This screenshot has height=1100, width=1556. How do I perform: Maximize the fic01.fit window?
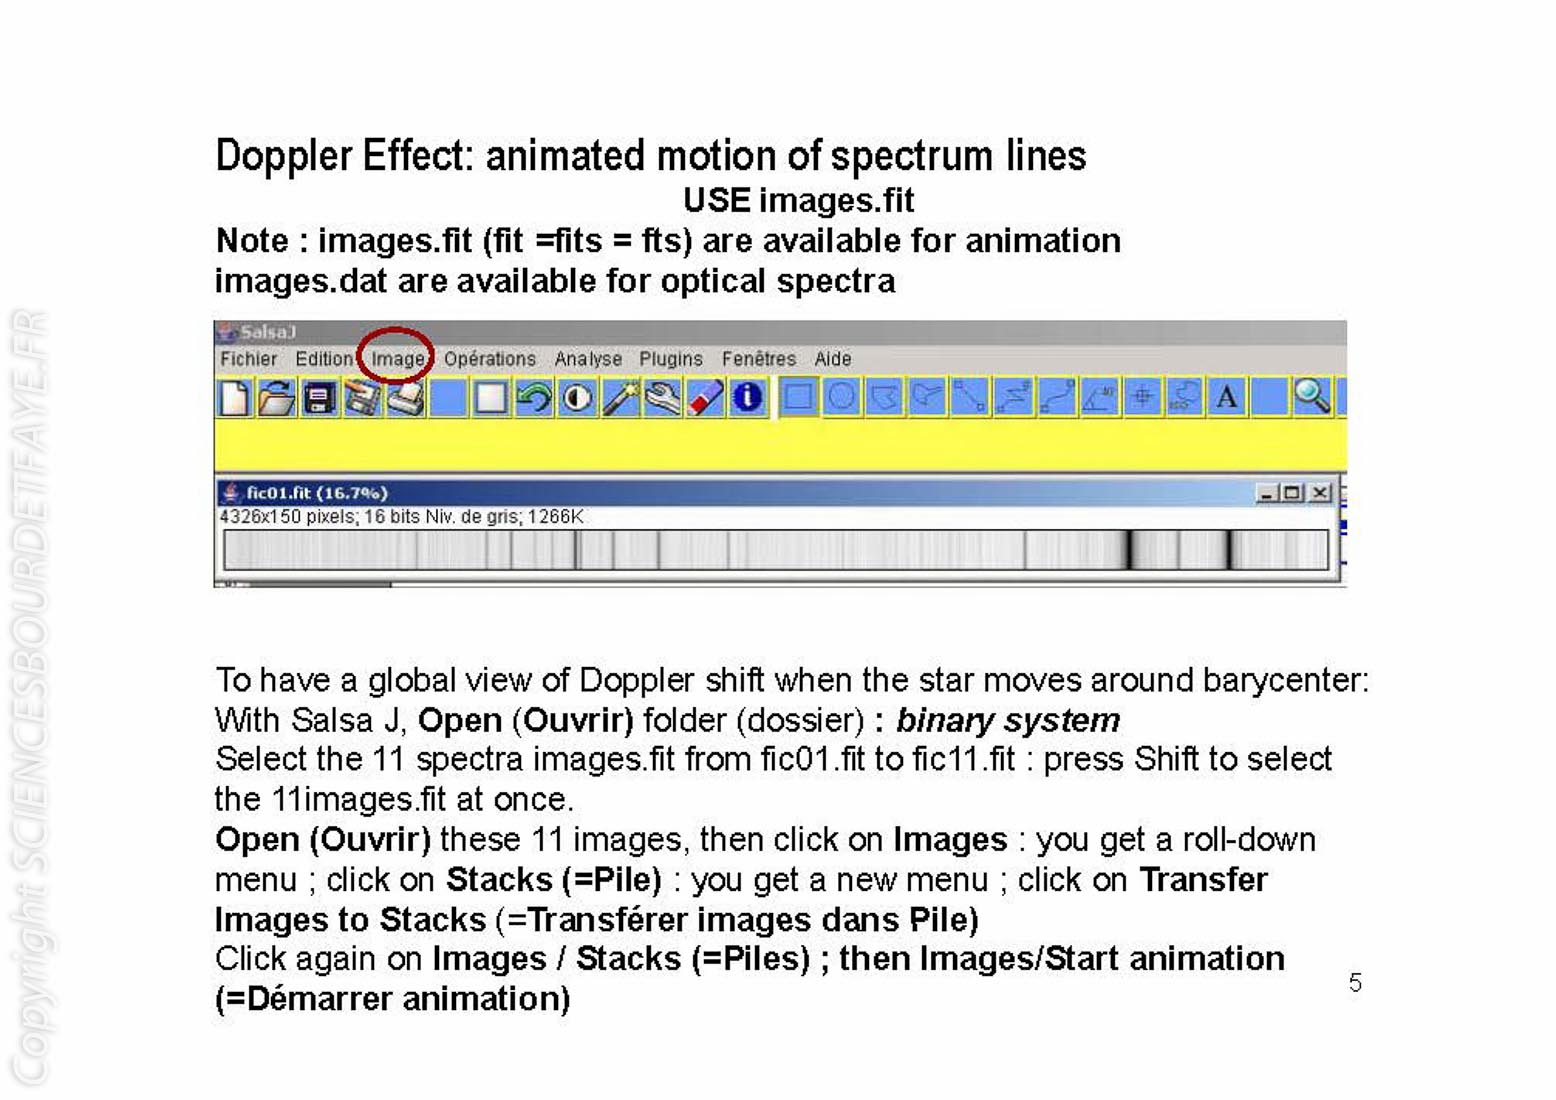pyautogui.click(x=1293, y=492)
